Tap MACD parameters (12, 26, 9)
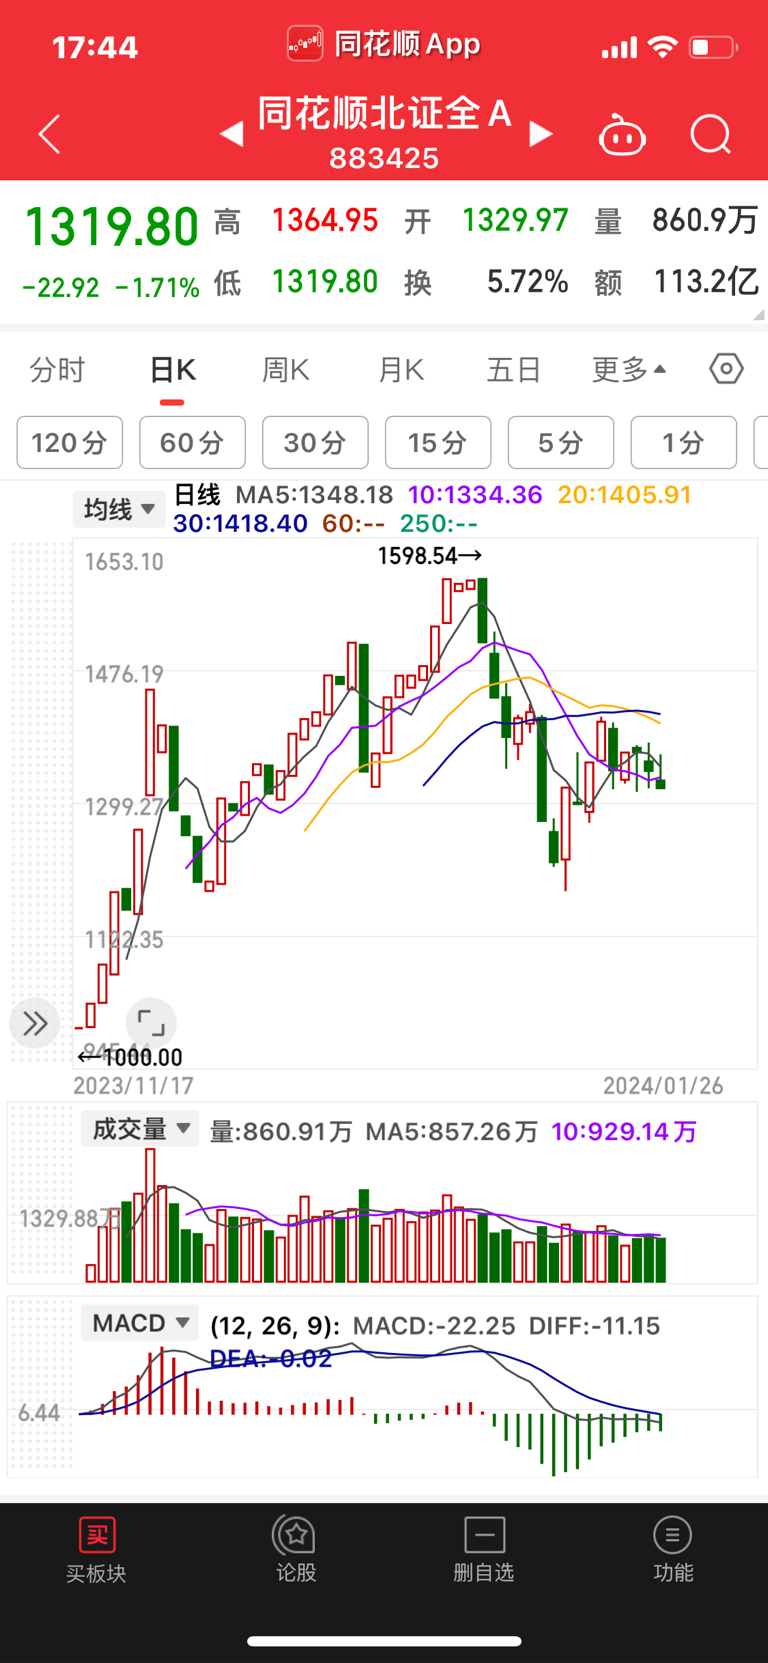The image size is (768, 1663). click(x=275, y=1326)
